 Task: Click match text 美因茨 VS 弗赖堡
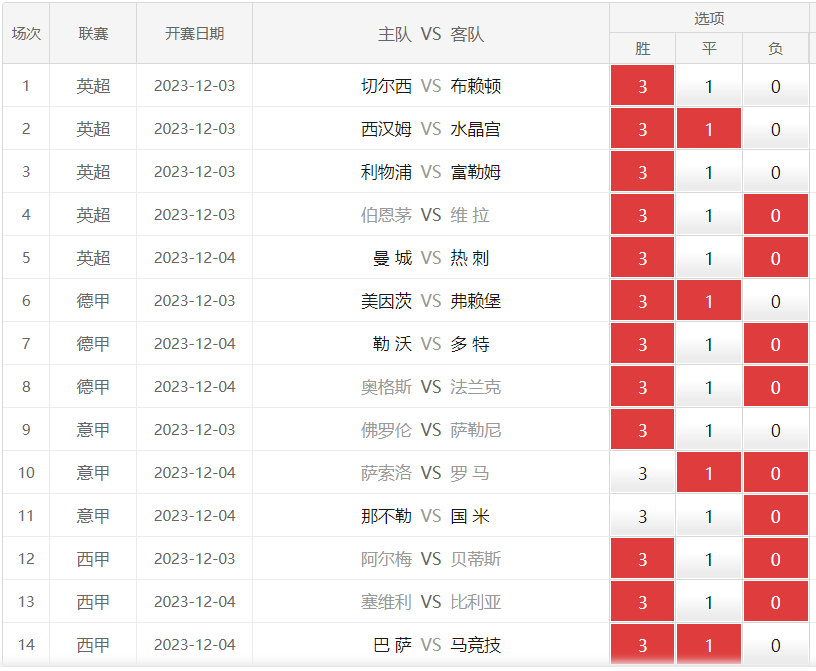(x=431, y=301)
